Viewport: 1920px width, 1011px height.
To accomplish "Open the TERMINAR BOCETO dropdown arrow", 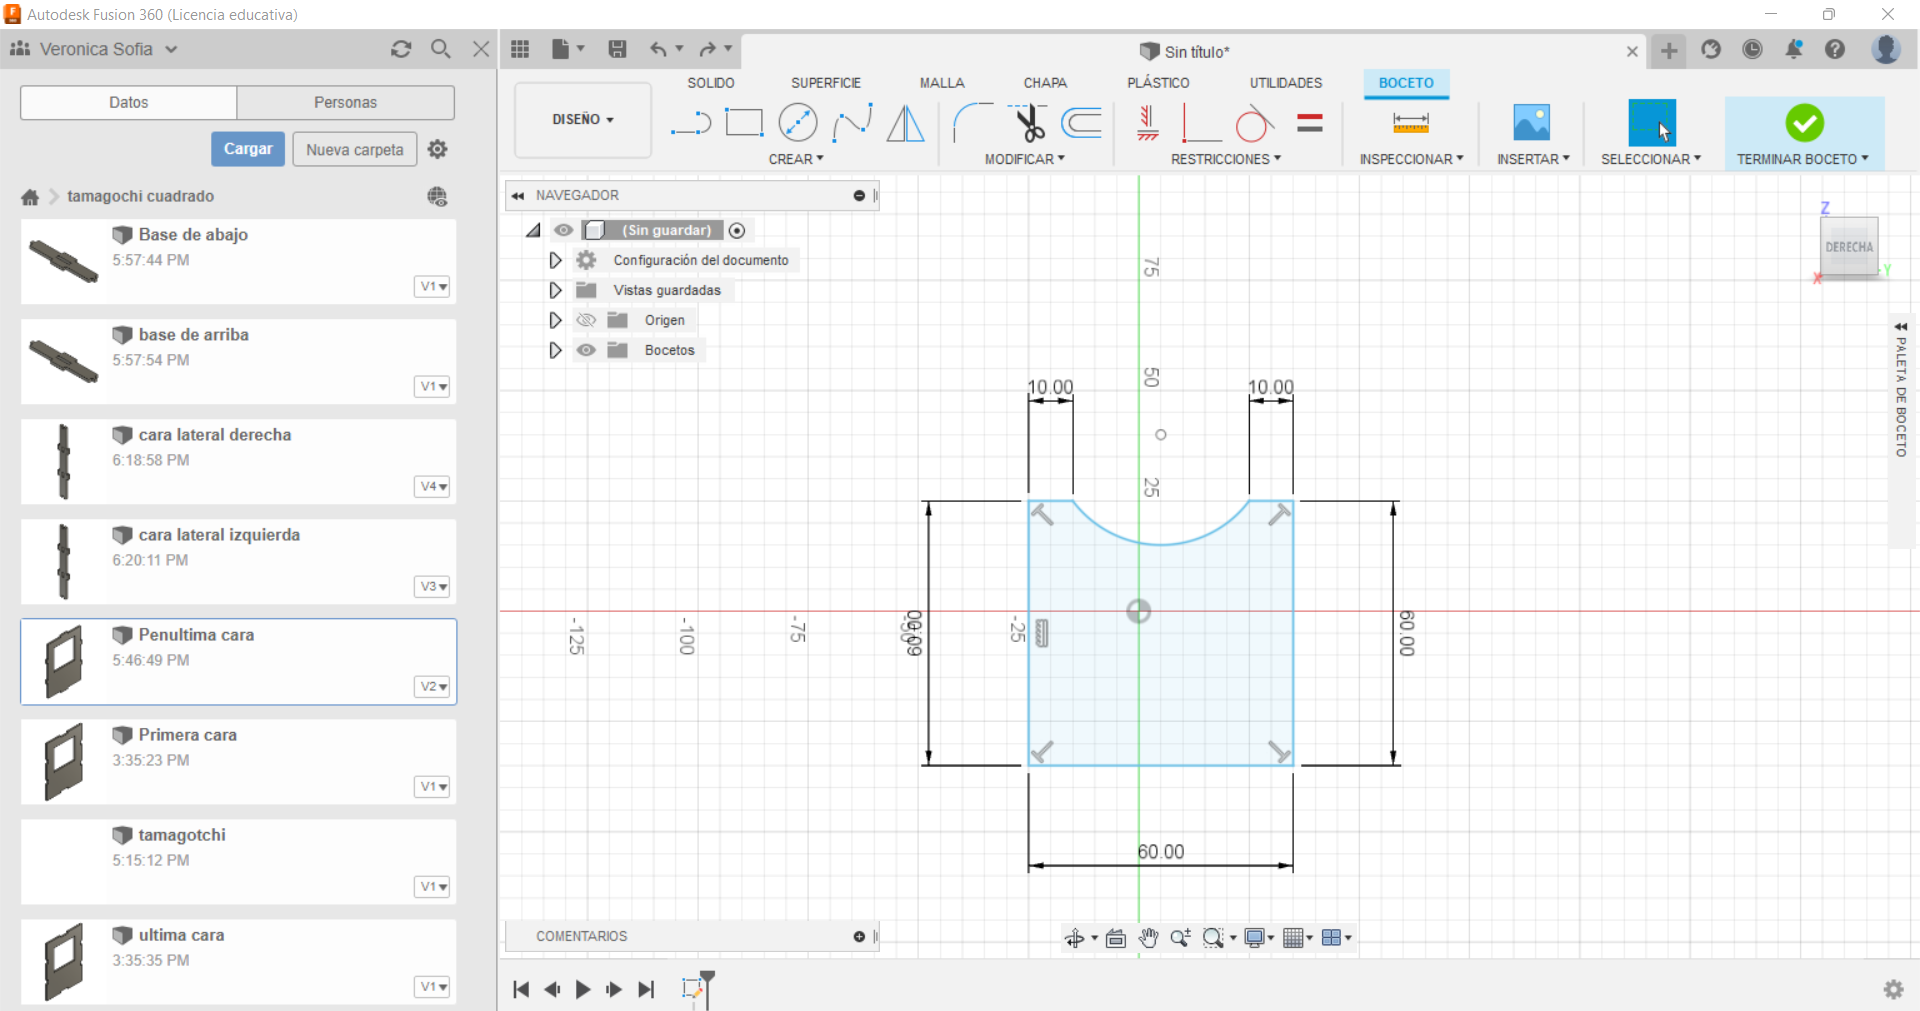I will tap(1865, 159).
